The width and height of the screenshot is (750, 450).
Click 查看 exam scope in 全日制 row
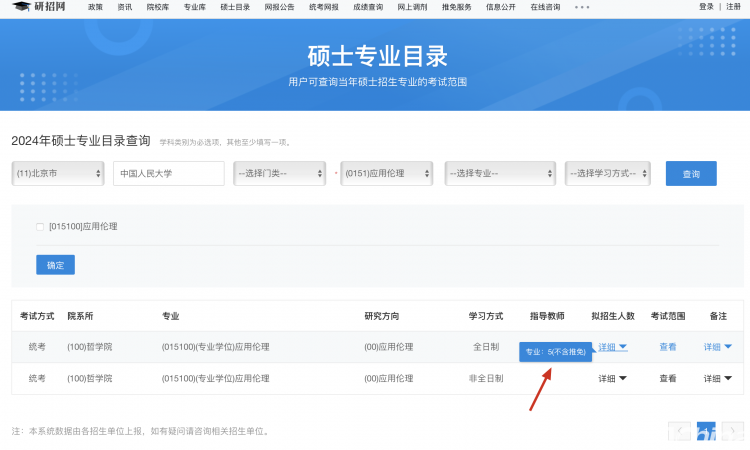tap(668, 347)
